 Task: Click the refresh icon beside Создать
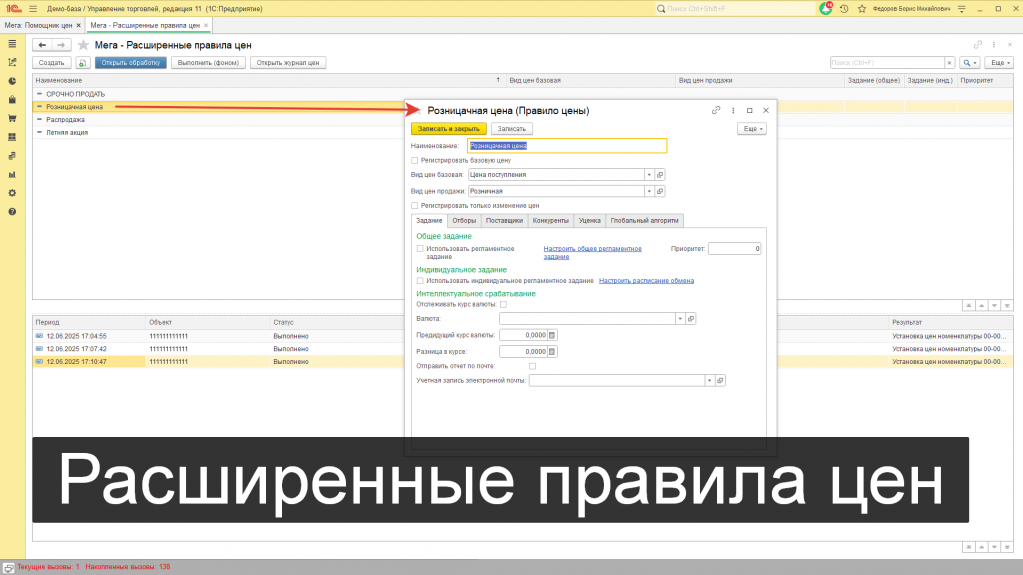pos(82,63)
